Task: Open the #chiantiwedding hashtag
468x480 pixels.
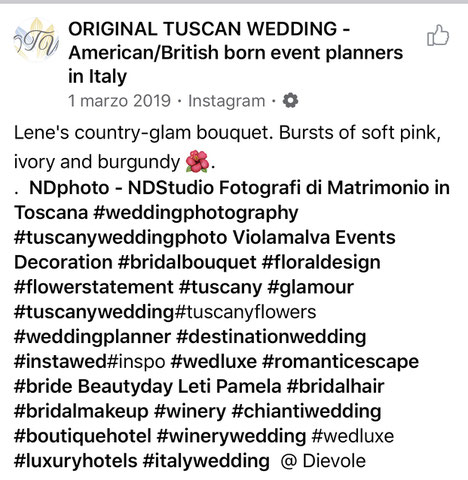Action: click(306, 412)
